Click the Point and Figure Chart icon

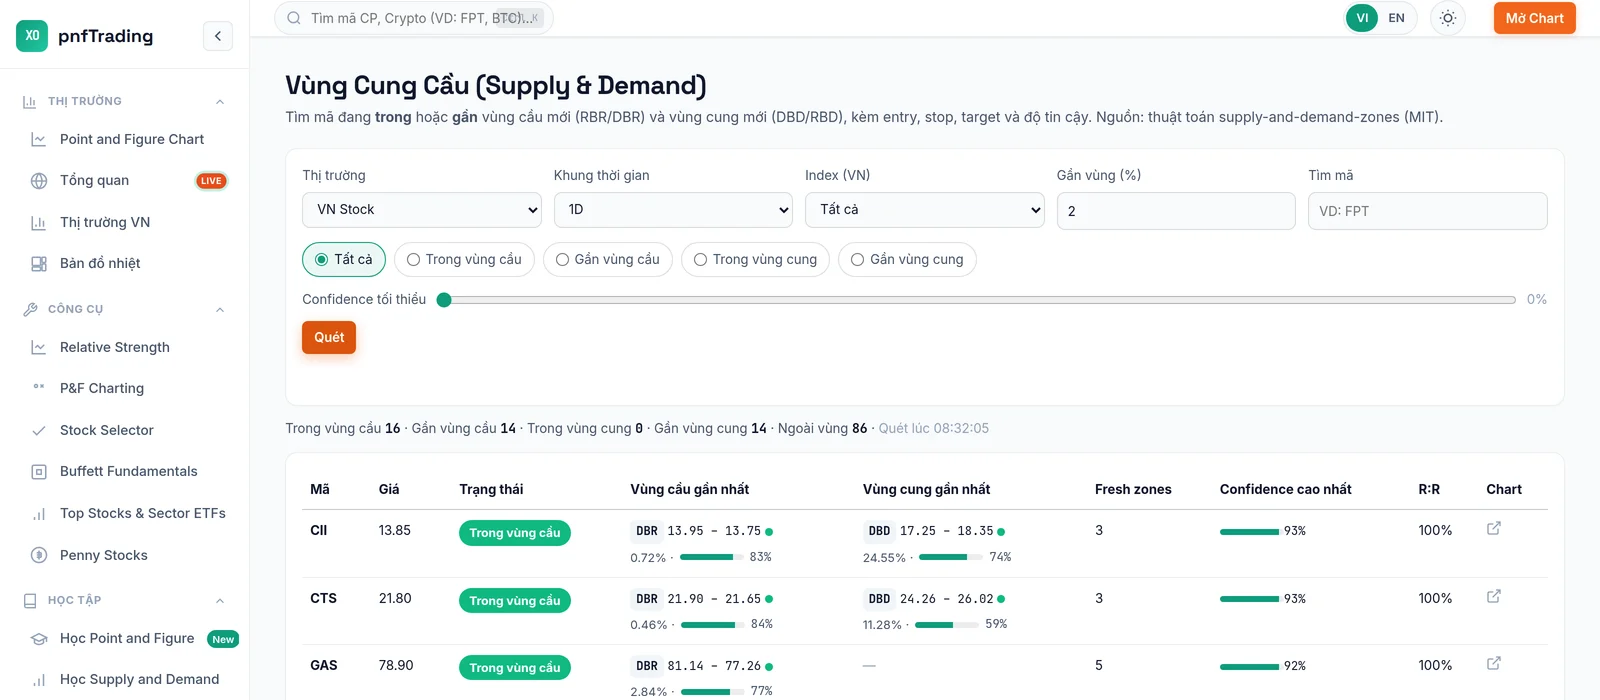tap(39, 140)
